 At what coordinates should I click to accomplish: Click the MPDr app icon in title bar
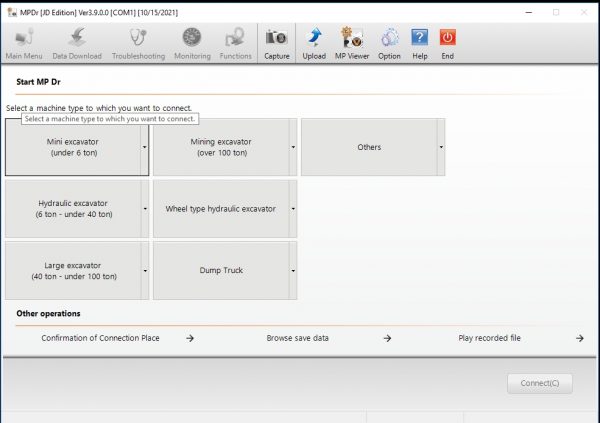coord(12,12)
